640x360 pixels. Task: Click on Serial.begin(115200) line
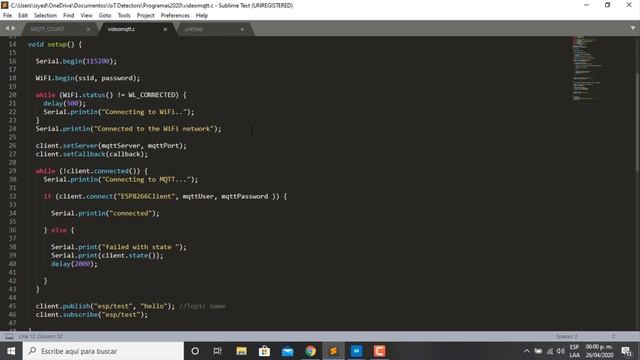click(x=76, y=61)
